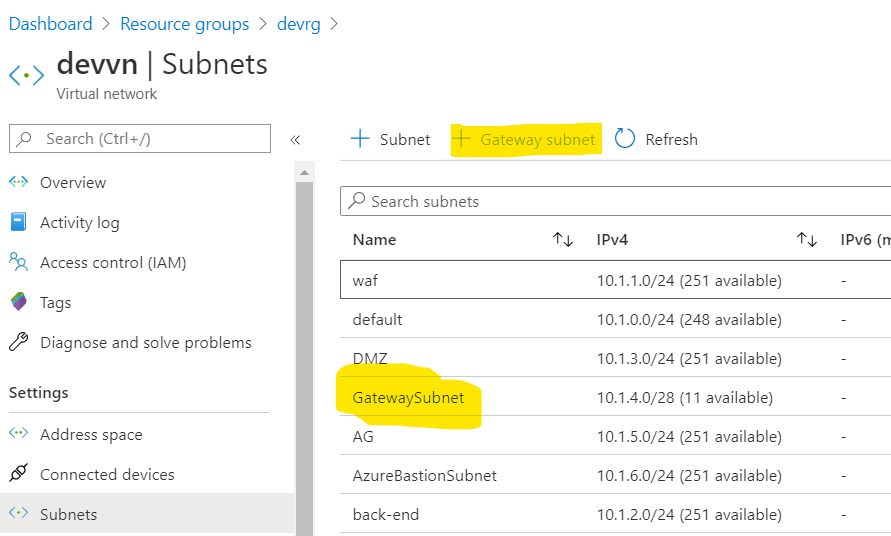Focus the Search subnets field
The image size is (891, 536).
click(x=620, y=201)
